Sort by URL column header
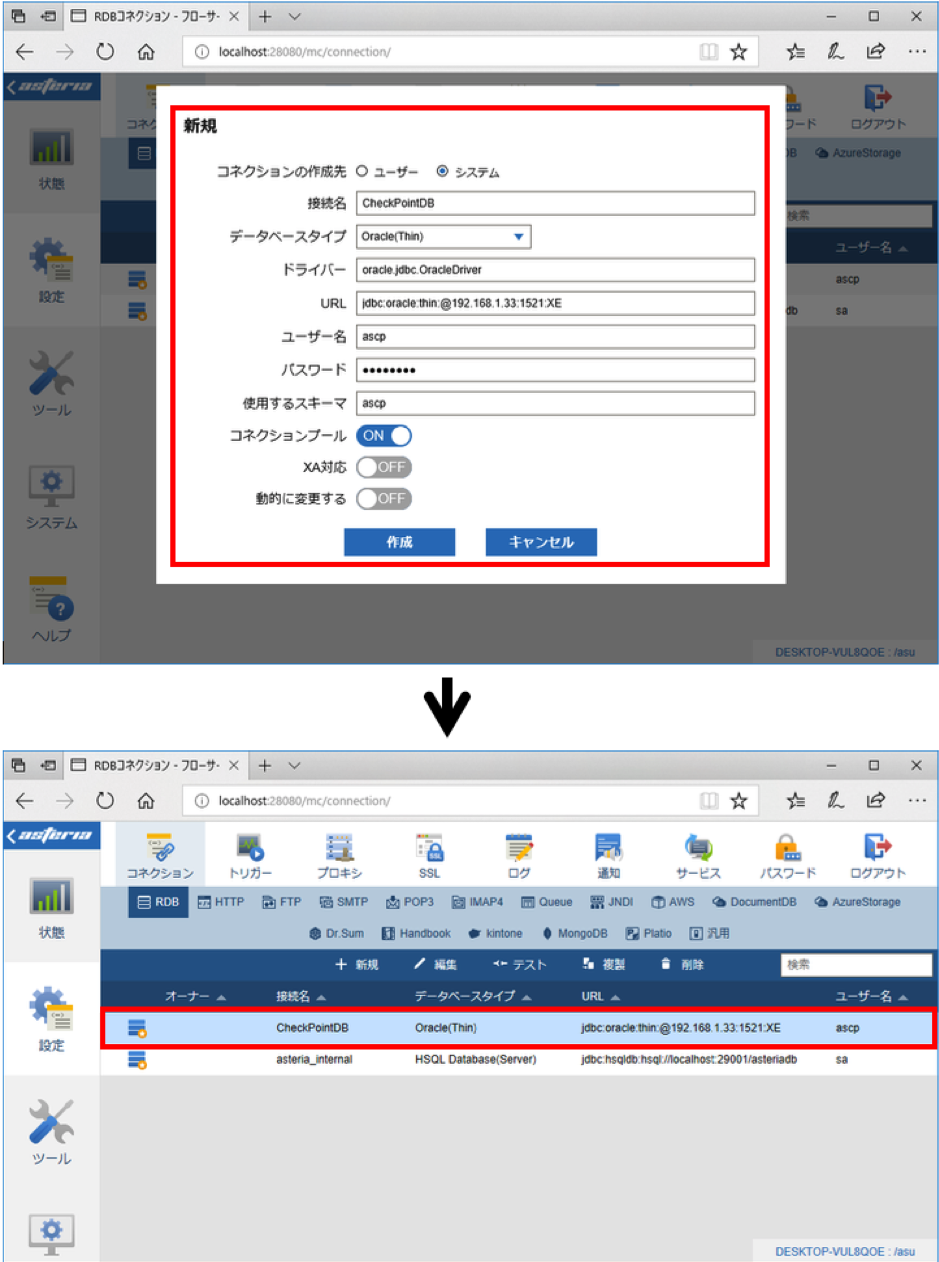This screenshot has height=1262, width=939. click(x=601, y=997)
